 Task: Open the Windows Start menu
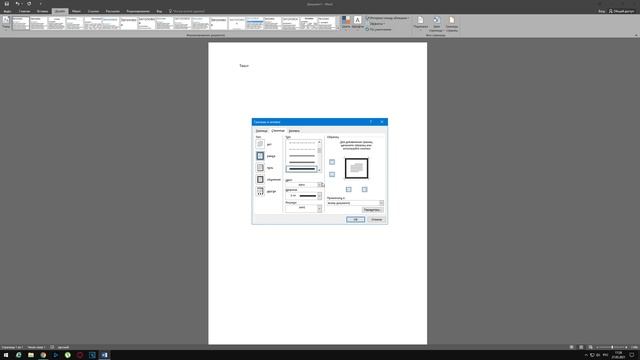[6, 355]
